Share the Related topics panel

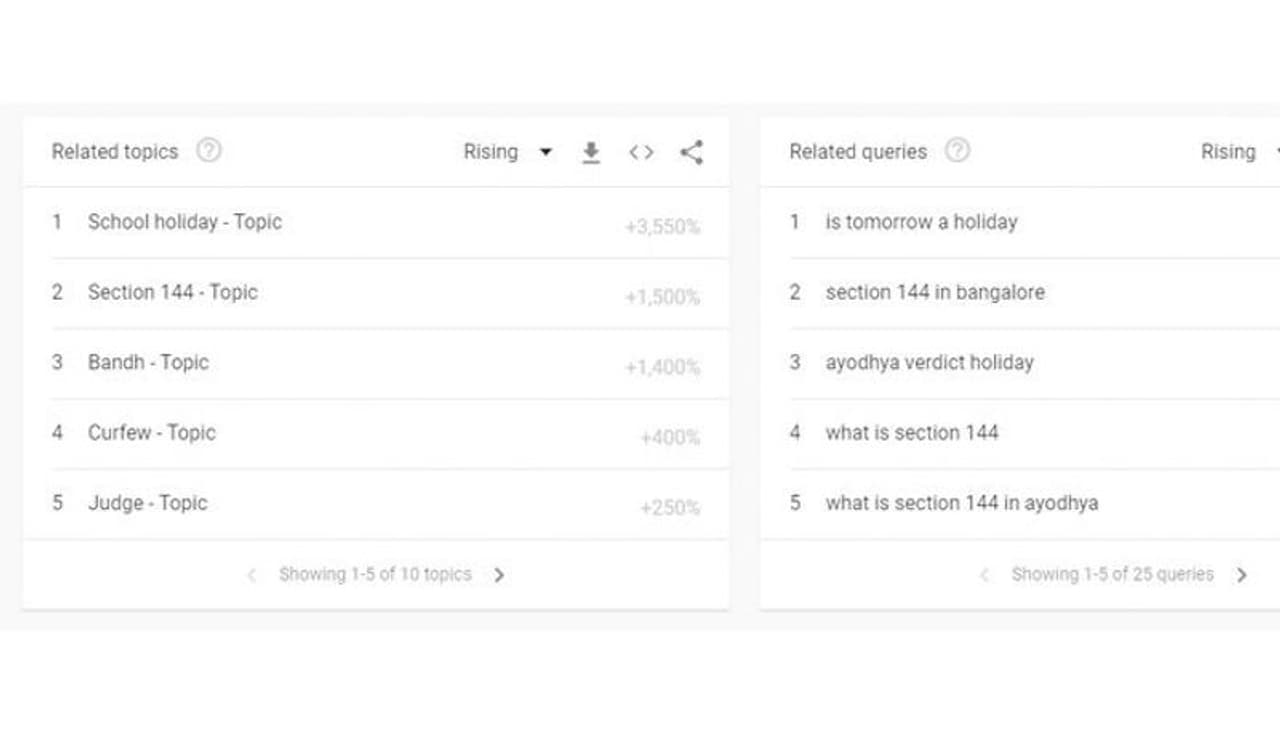pyautogui.click(x=691, y=152)
